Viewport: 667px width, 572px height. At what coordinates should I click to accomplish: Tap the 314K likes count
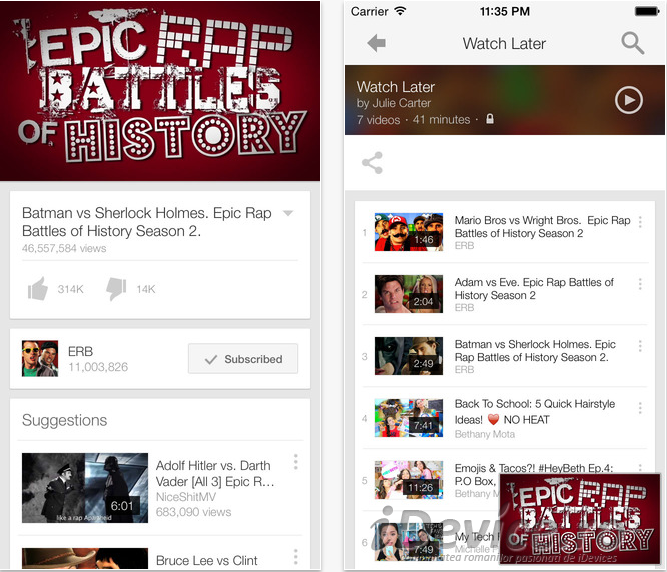click(x=71, y=289)
